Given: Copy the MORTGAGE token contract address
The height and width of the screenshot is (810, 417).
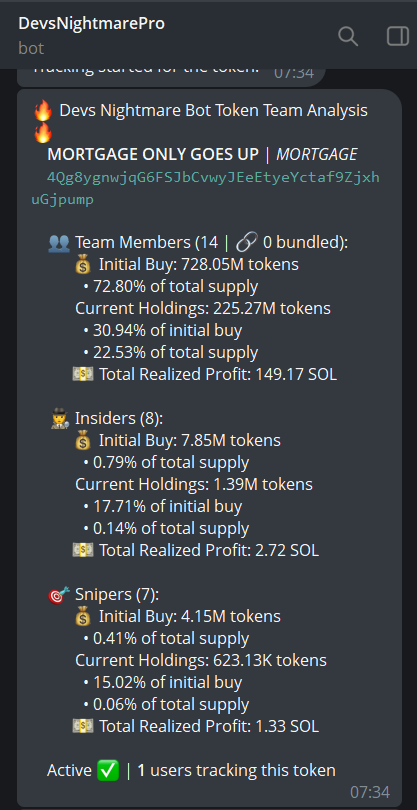Looking at the screenshot, I should coord(206,189).
